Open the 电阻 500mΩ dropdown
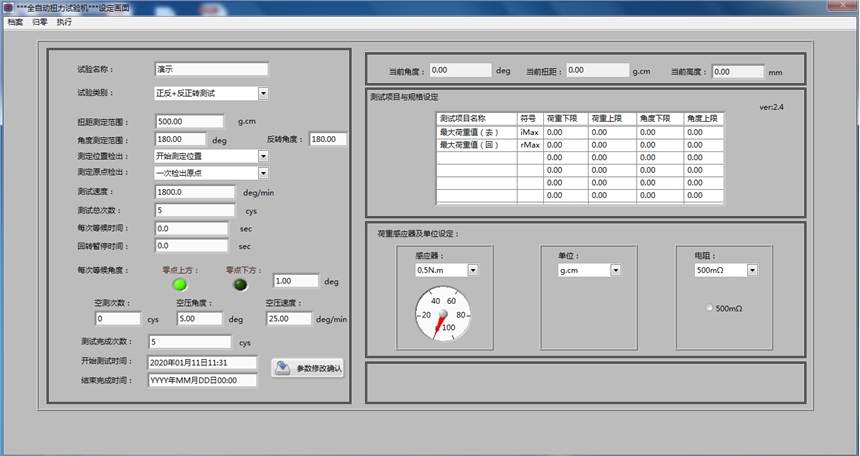 (751, 270)
